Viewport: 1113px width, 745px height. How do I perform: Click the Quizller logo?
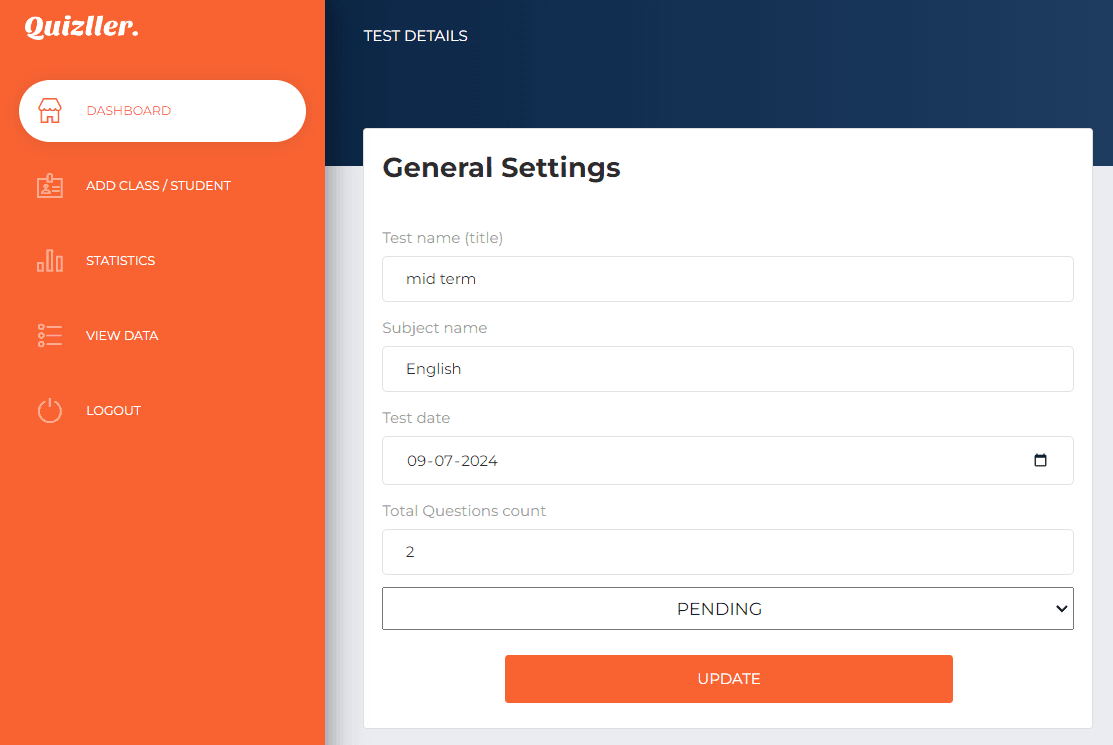[82, 27]
